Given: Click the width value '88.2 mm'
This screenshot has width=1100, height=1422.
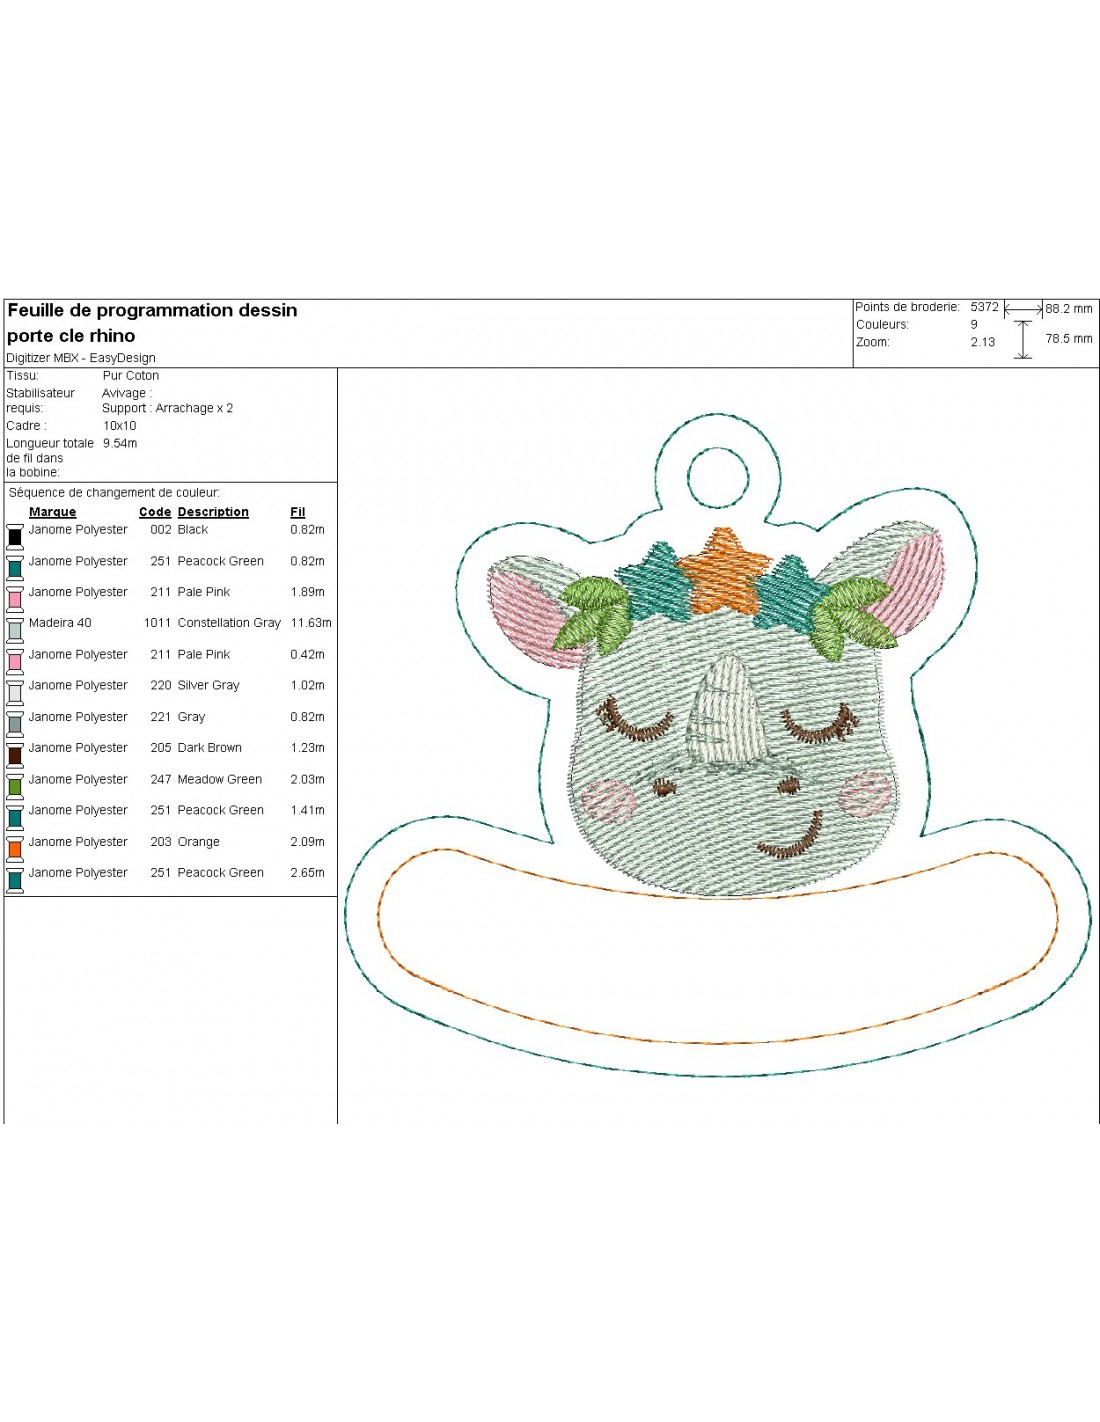Looking at the screenshot, I should pyautogui.click(x=1069, y=309).
